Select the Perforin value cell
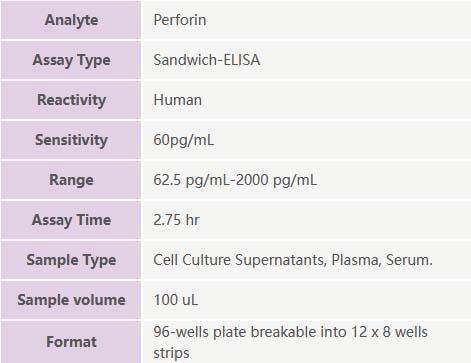Image resolution: width=471 pixels, height=363 pixels. 307,20
